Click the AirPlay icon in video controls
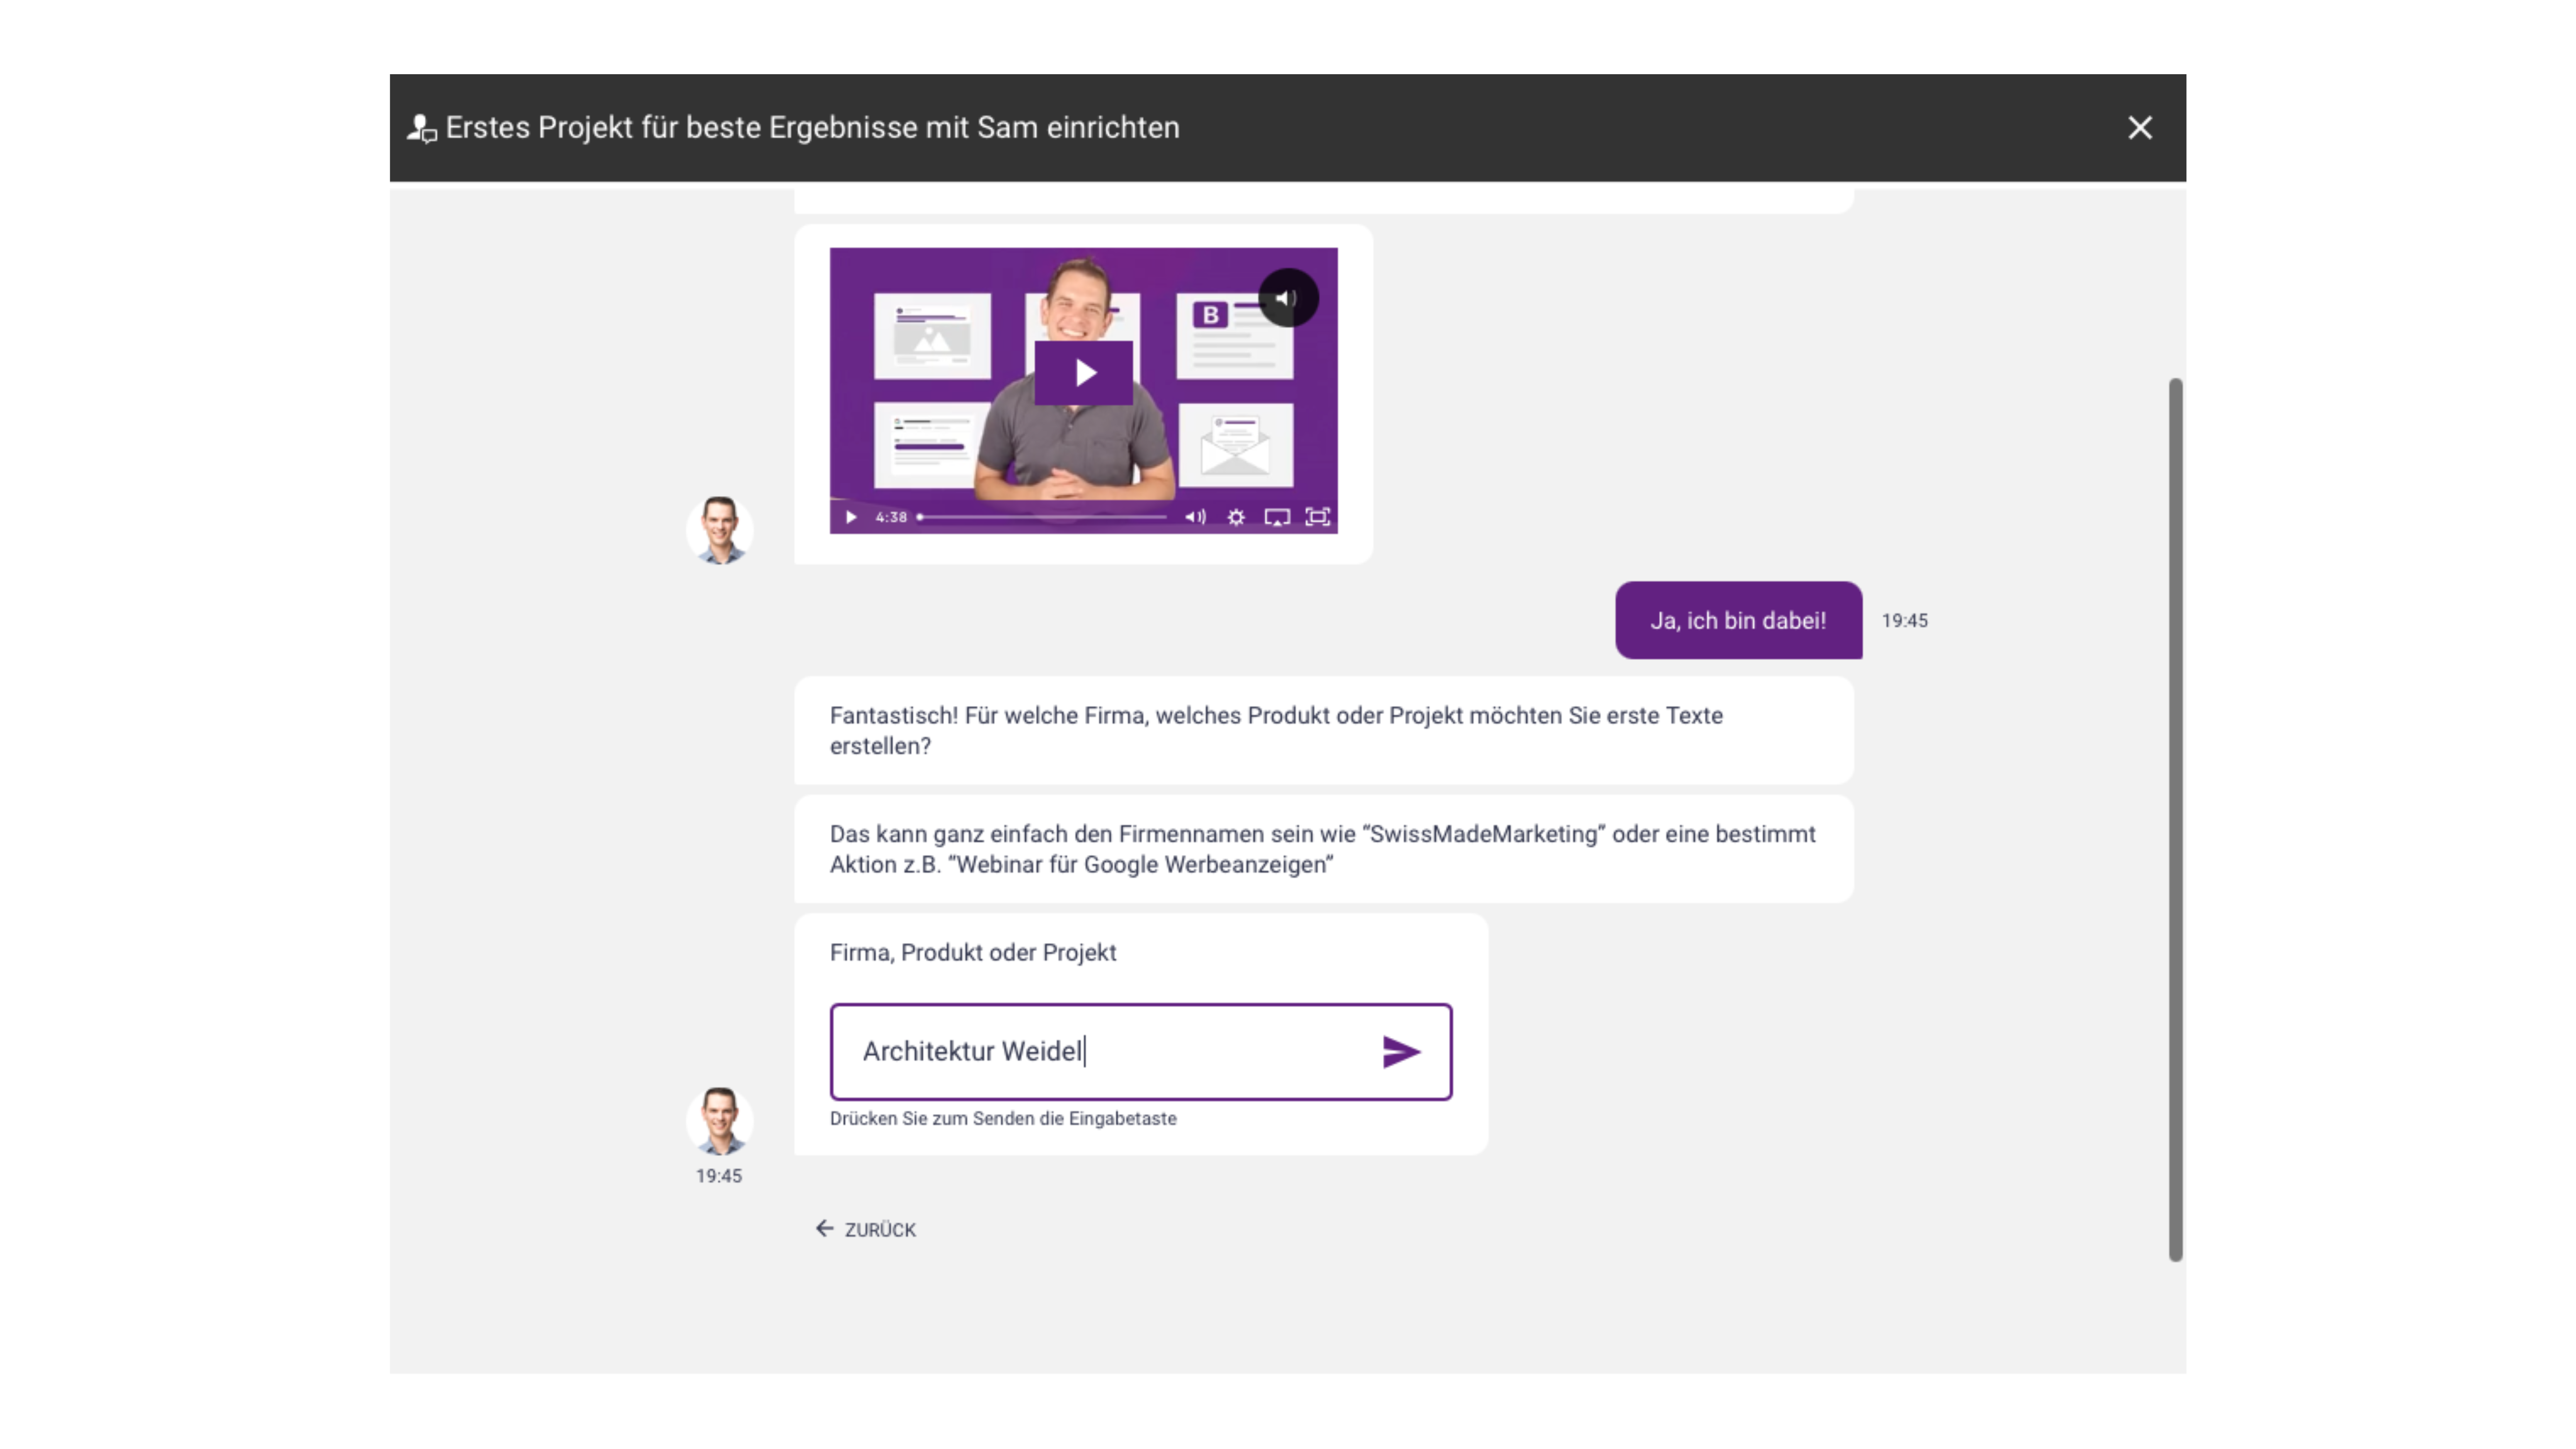Screen dimensions: 2576x1449 (1277, 517)
